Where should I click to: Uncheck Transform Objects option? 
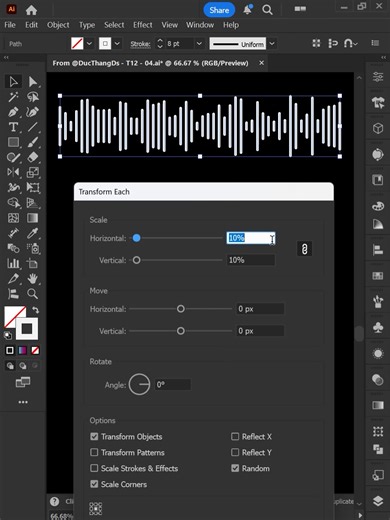94,436
